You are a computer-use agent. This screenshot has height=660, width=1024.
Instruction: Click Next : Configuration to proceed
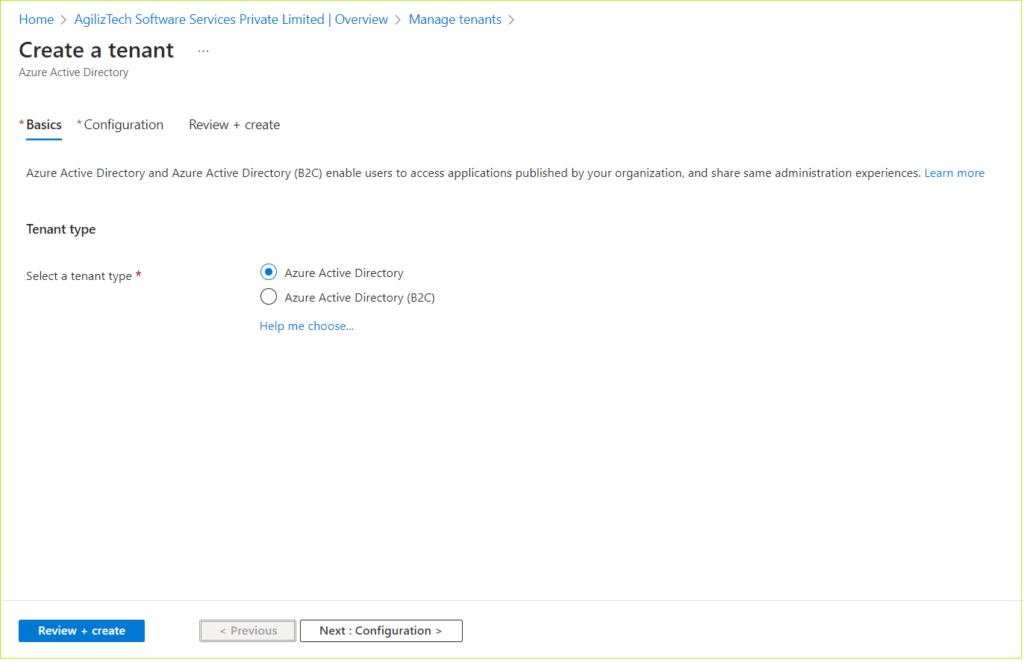380,630
